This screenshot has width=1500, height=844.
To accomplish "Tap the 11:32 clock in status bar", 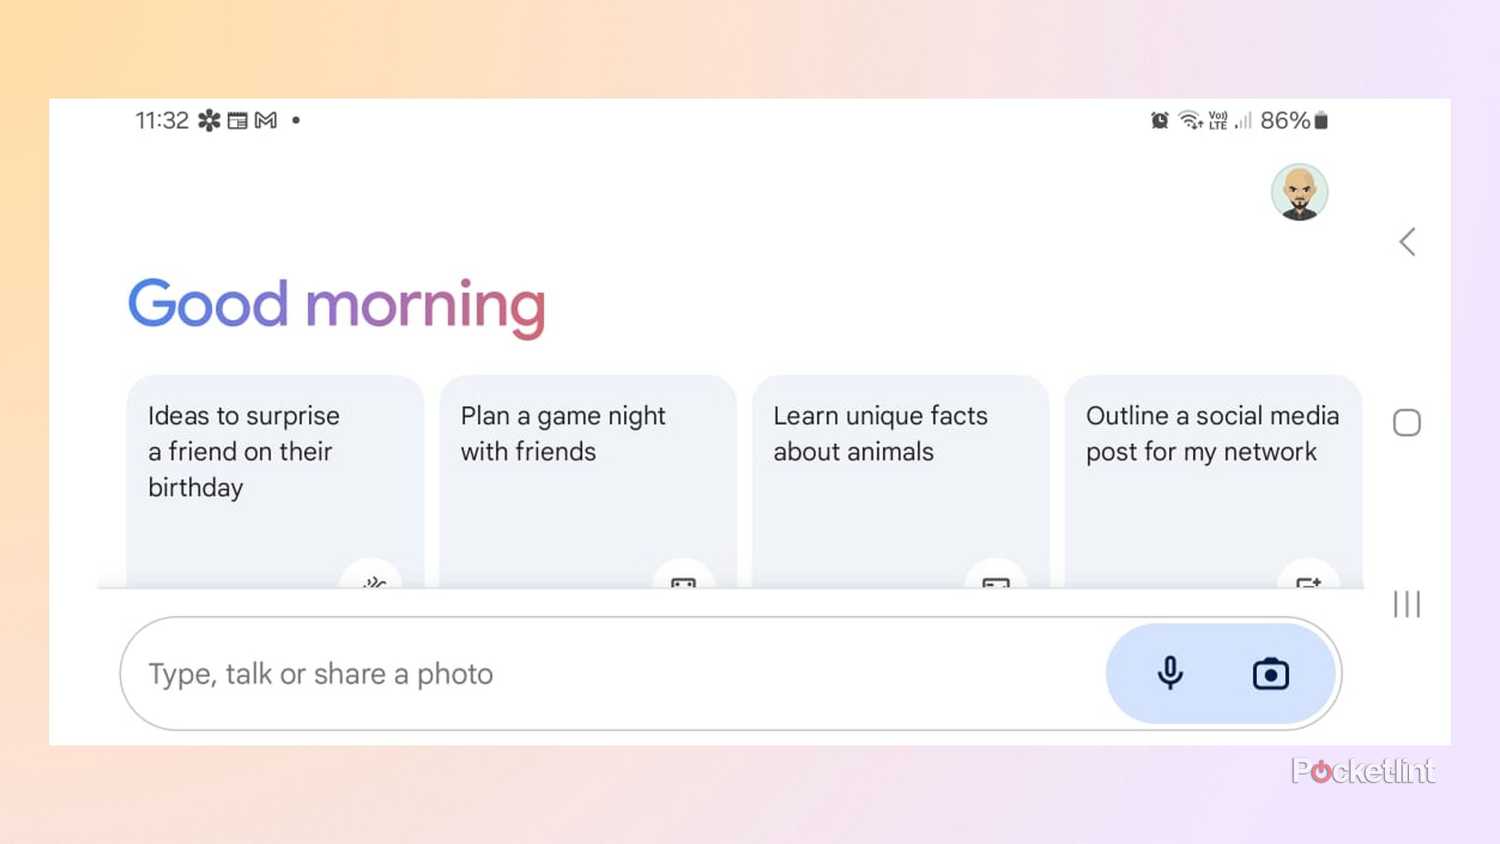I will point(162,121).
